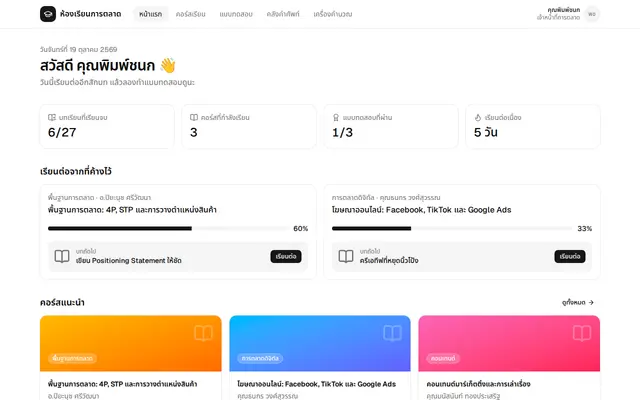
Task: Click the next lesson text ครีเอทีฟที่หยุดนิ้วโป้ง
Action: click(389, 260)
